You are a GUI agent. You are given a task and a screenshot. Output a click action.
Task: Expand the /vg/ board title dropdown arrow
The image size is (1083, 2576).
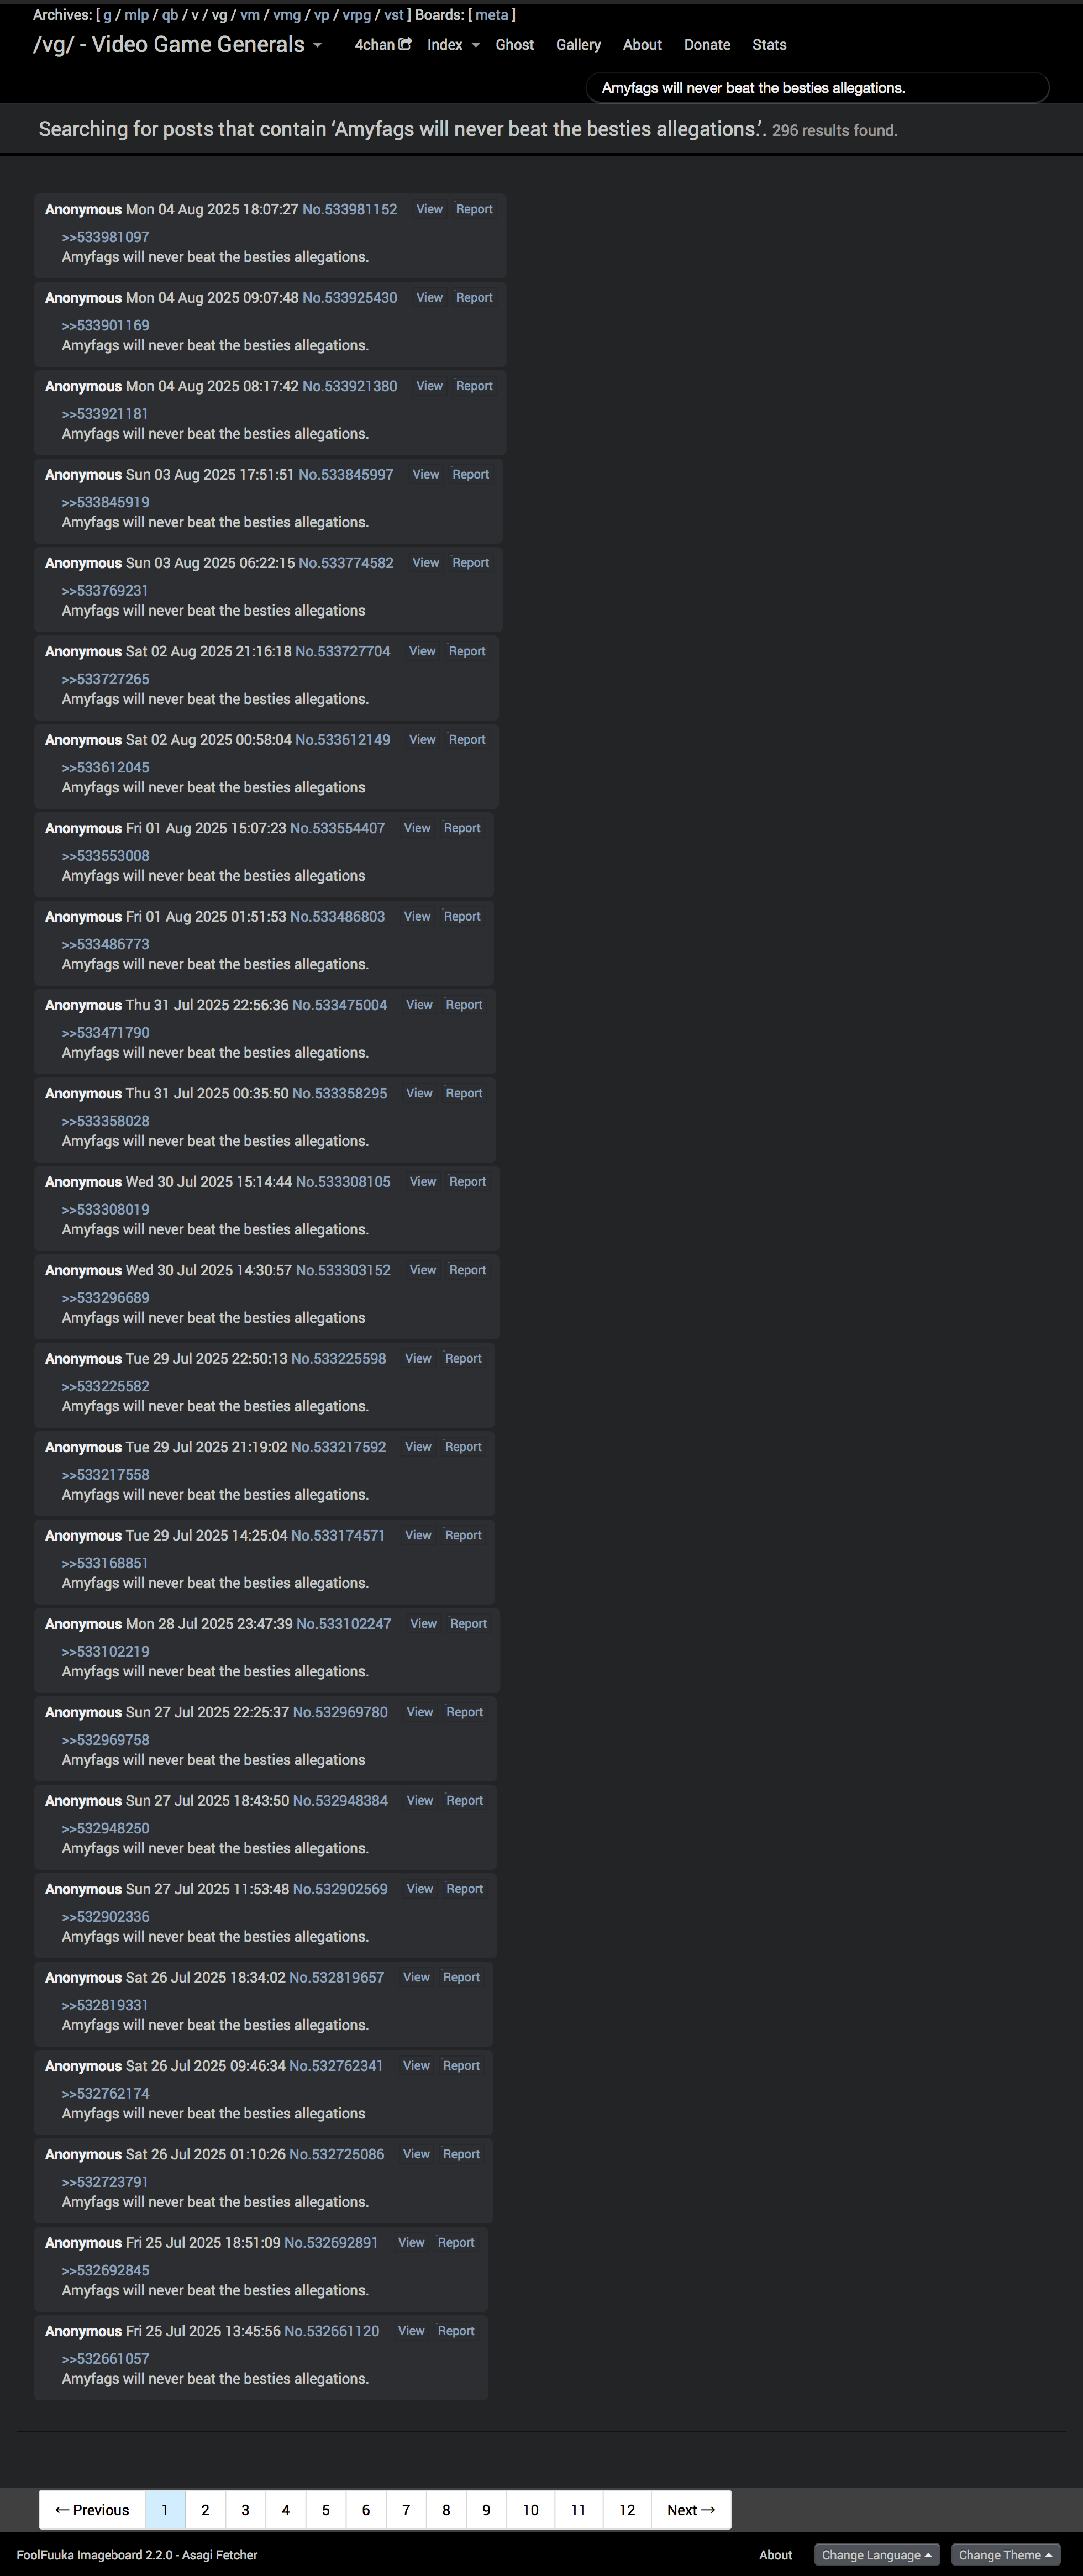click(318, 45)
